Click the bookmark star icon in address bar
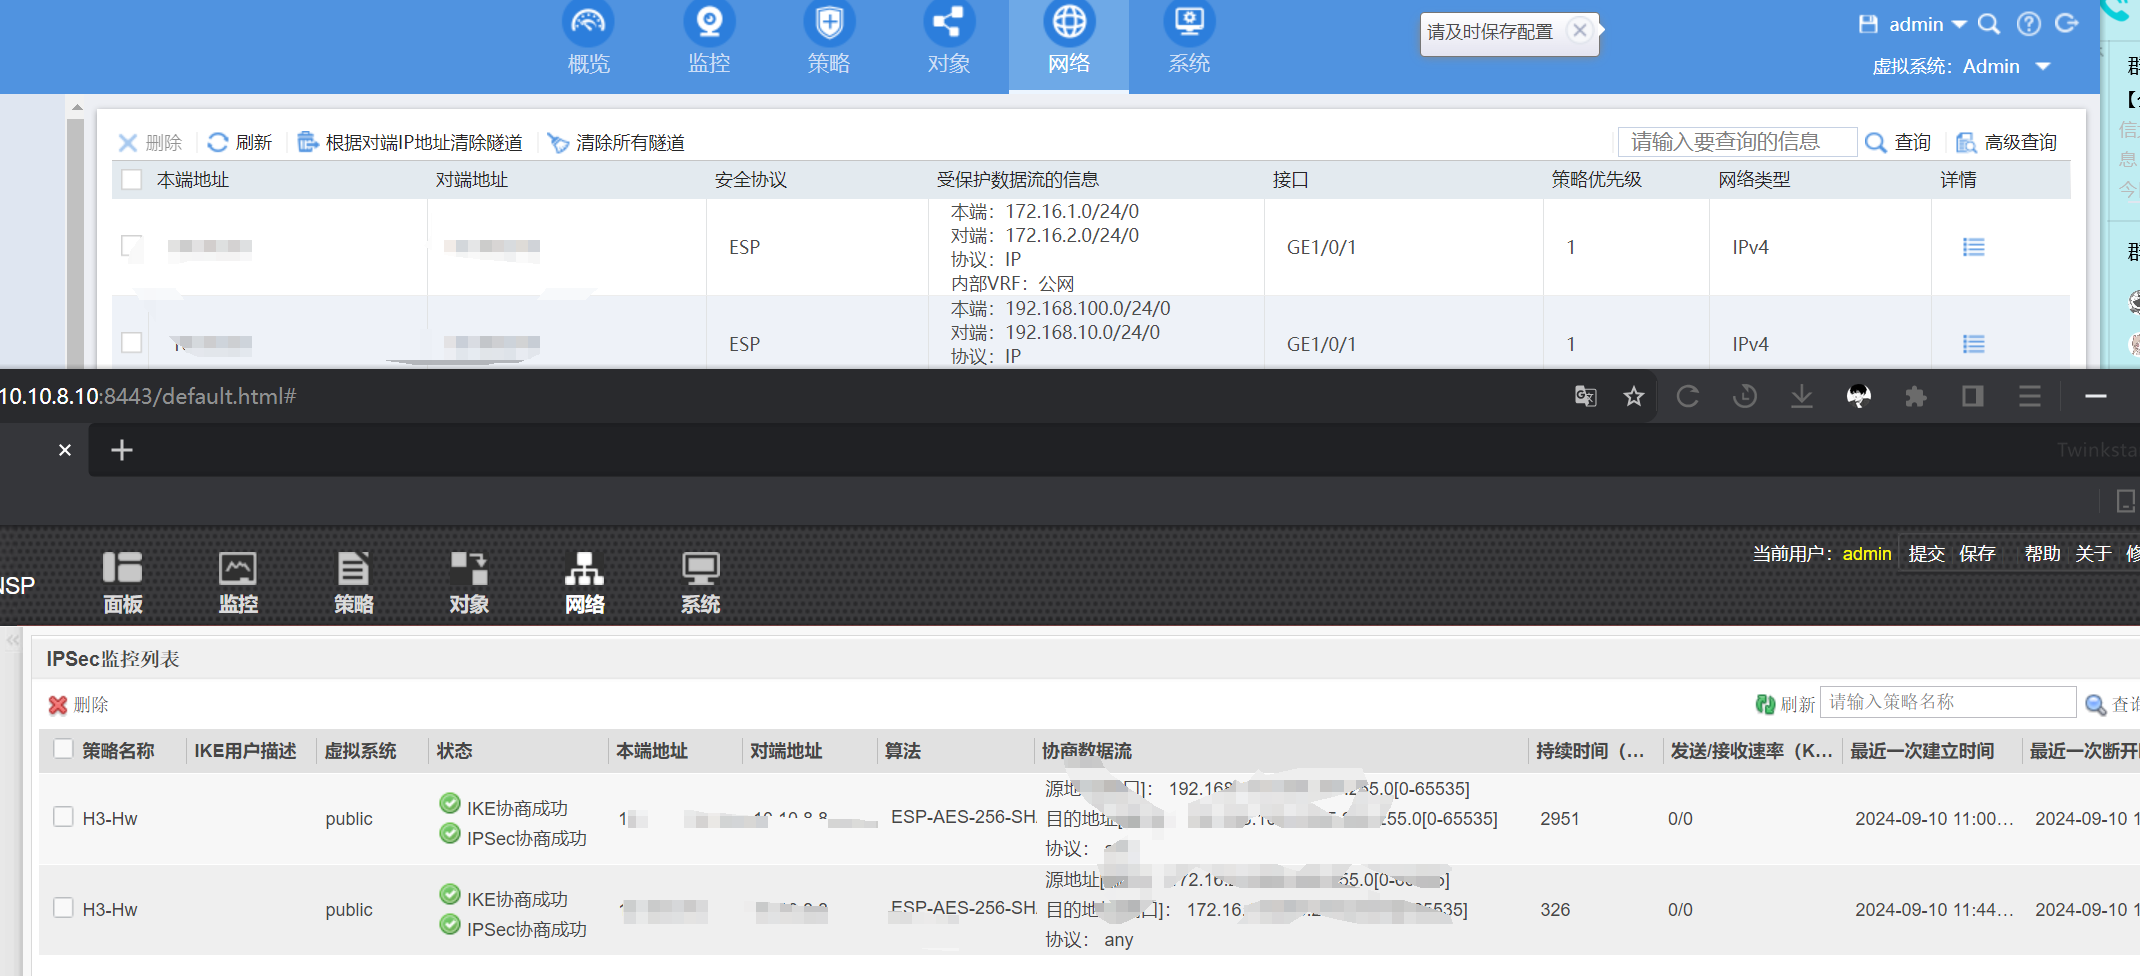2140x976 pixels. coord(1634,397)
